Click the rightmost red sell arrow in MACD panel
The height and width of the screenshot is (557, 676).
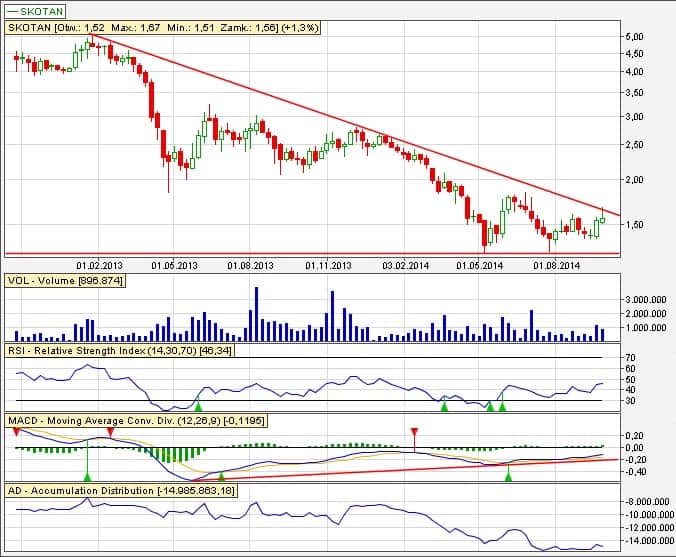tap(414, 433)
